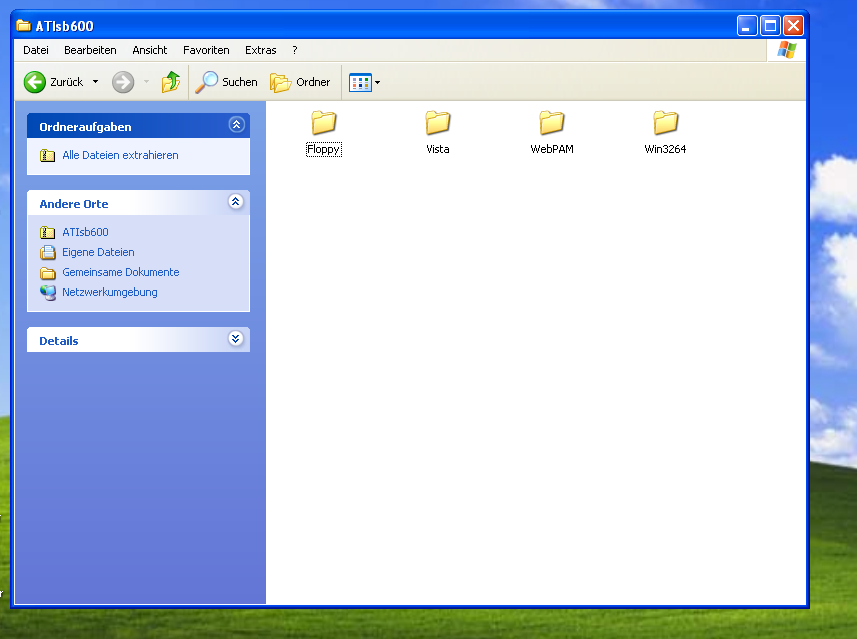Minimize the ATIsb600 window
Screen dimensions: 857x639
click(x=747, y=26)
